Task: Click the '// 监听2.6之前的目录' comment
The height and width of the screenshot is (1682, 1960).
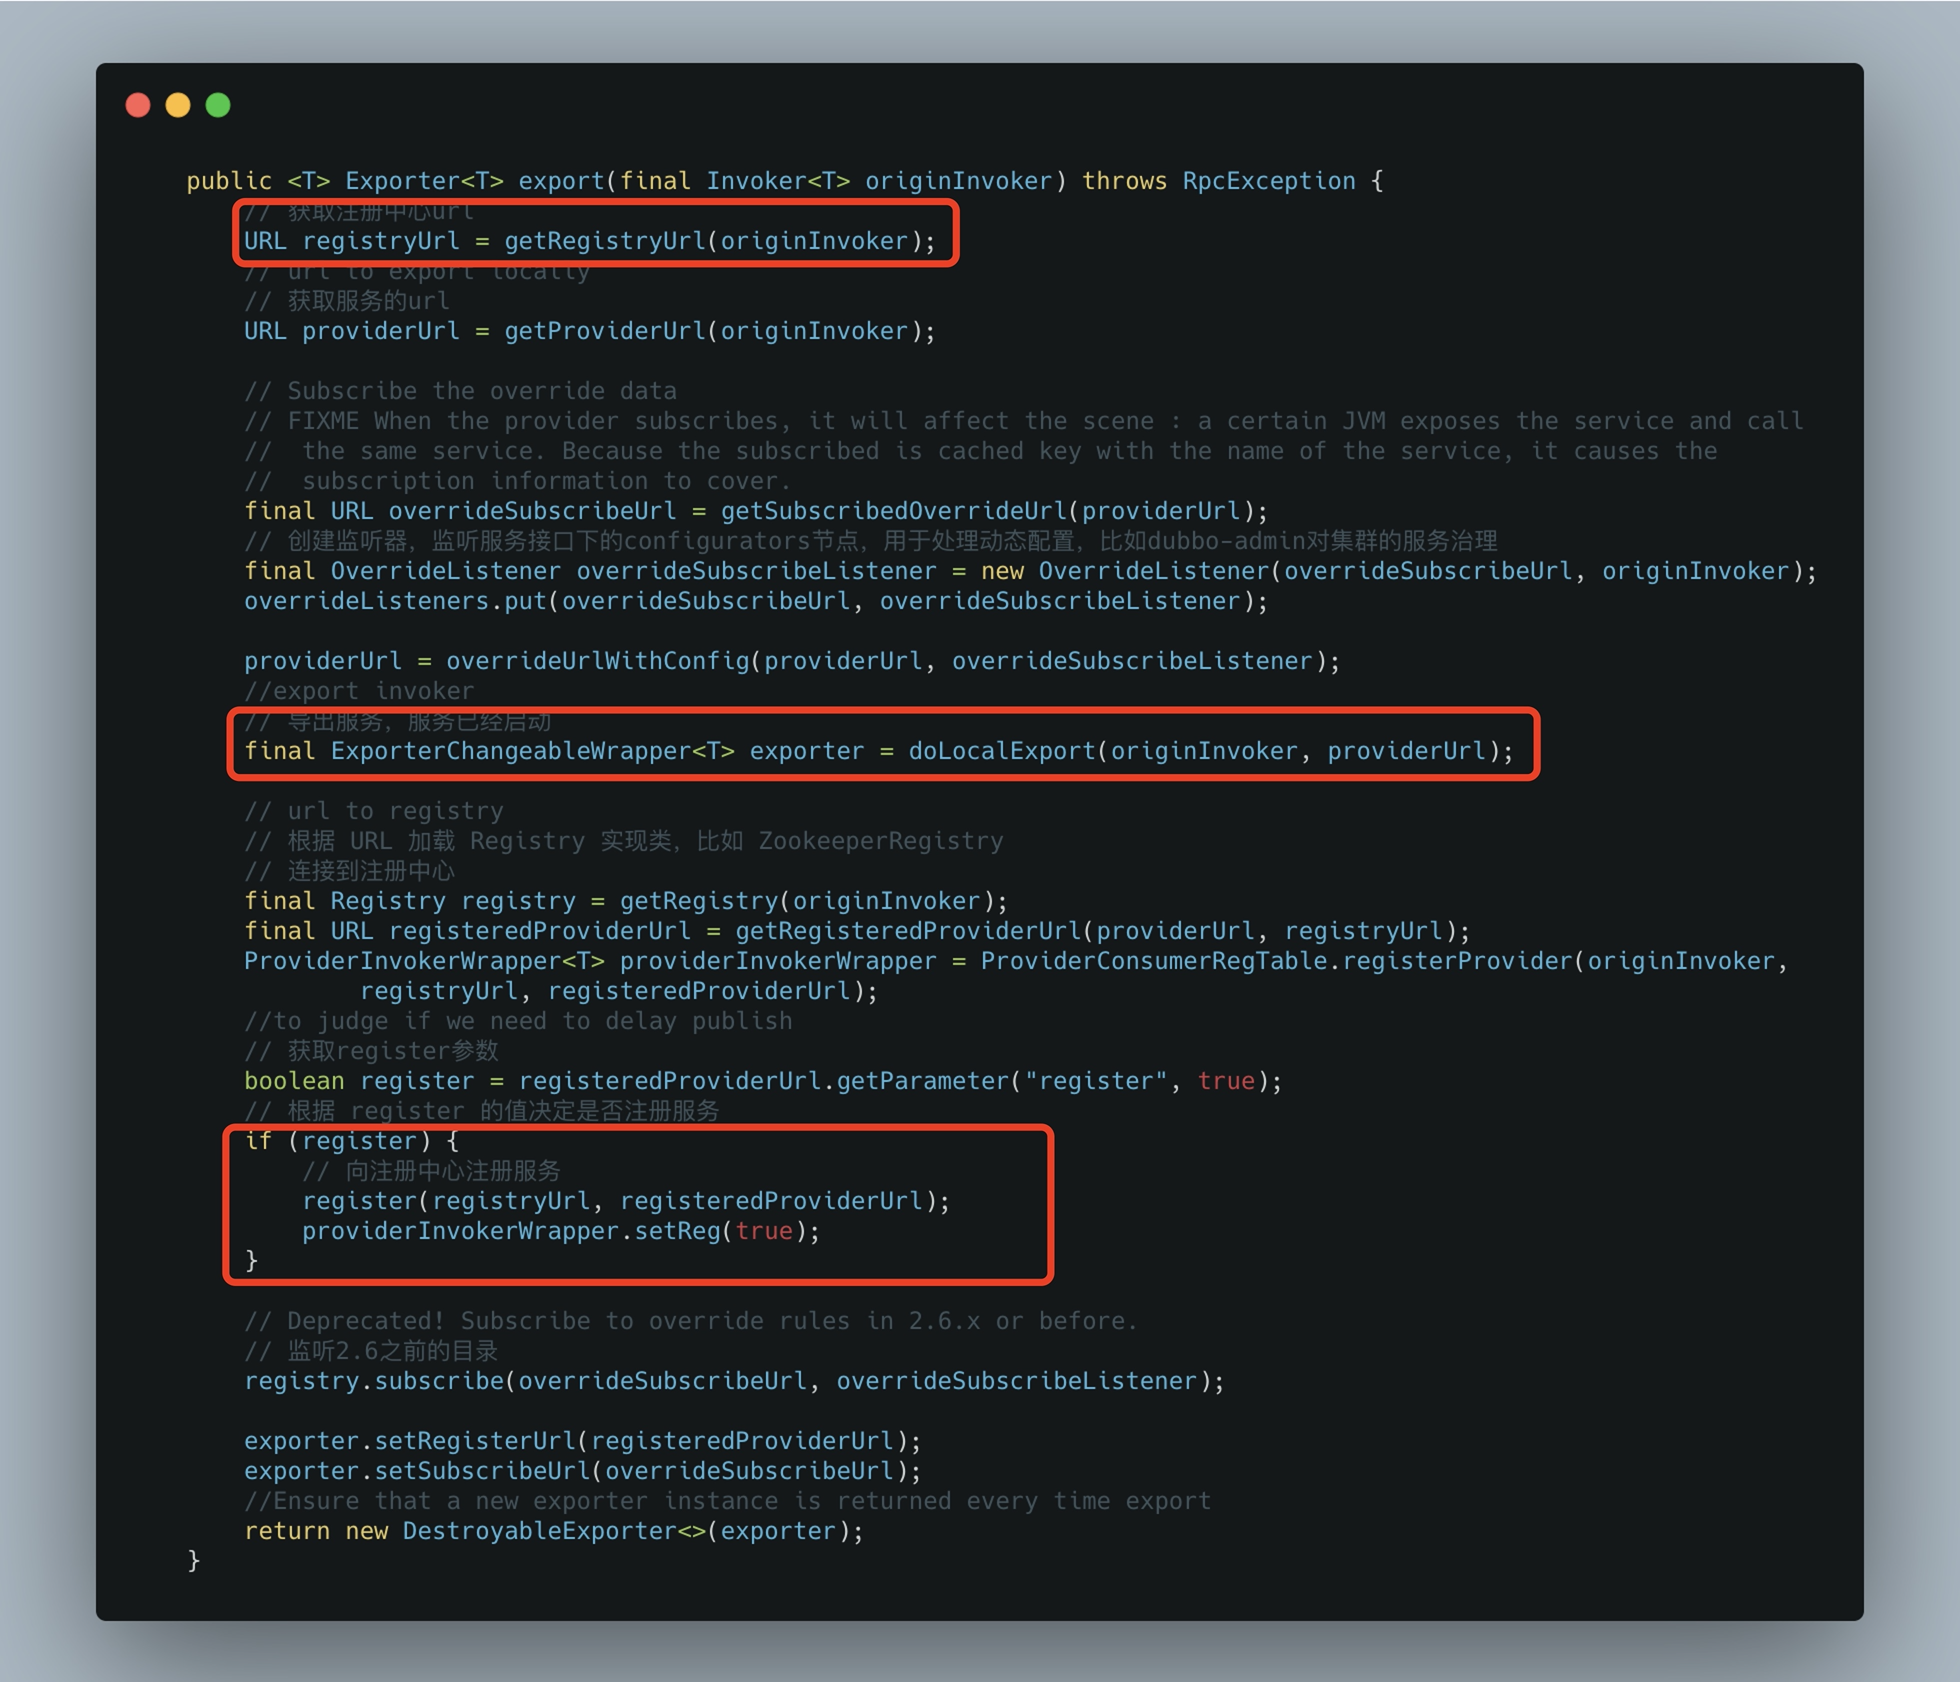Action: [371, 1351]
